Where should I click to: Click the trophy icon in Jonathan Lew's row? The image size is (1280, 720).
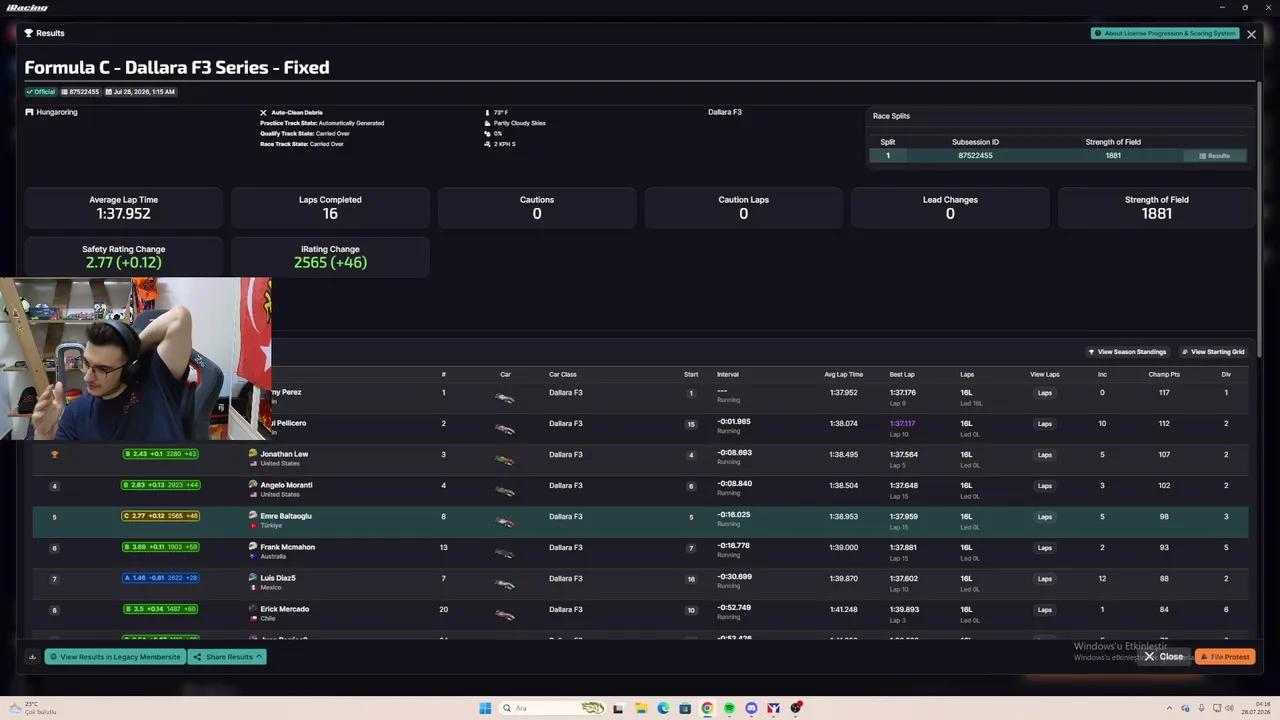point(54,454)
